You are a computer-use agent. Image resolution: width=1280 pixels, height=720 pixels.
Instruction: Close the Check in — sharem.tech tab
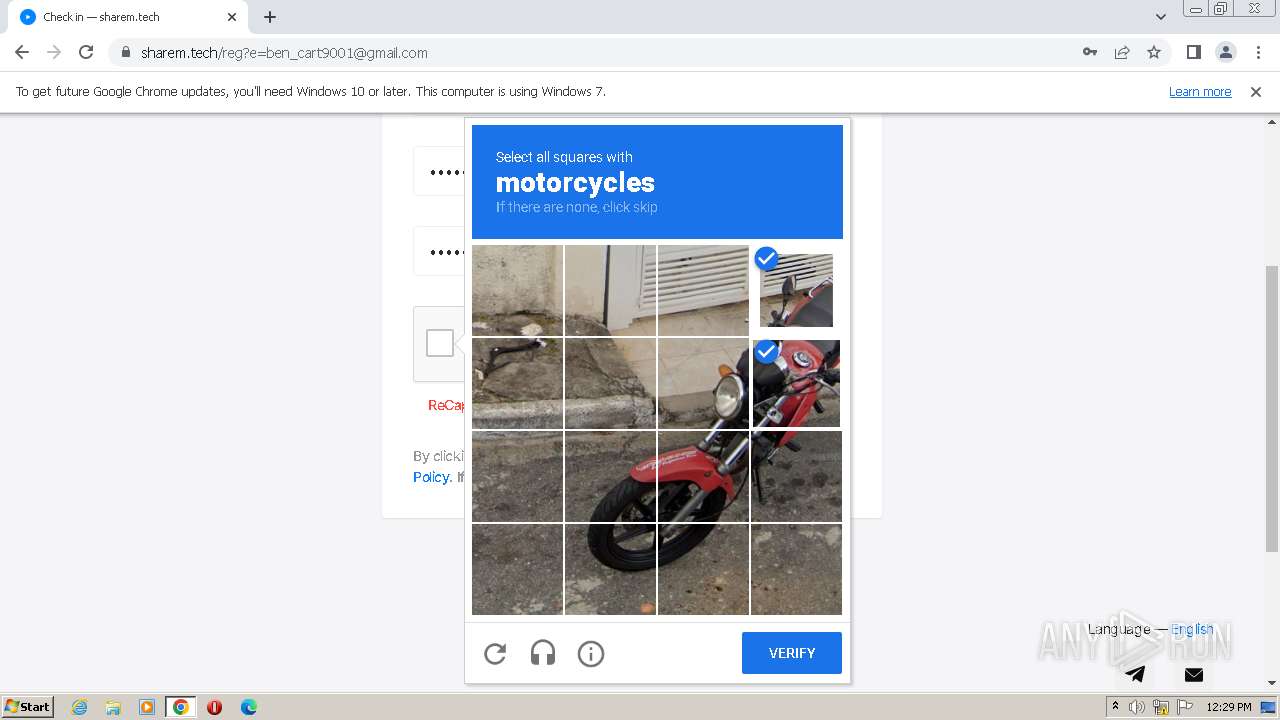click(x=232, y=17)
